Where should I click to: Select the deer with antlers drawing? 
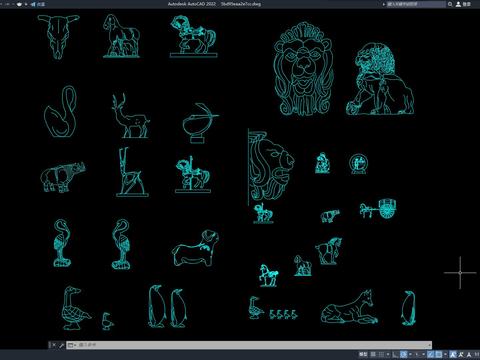click(130, 116)
